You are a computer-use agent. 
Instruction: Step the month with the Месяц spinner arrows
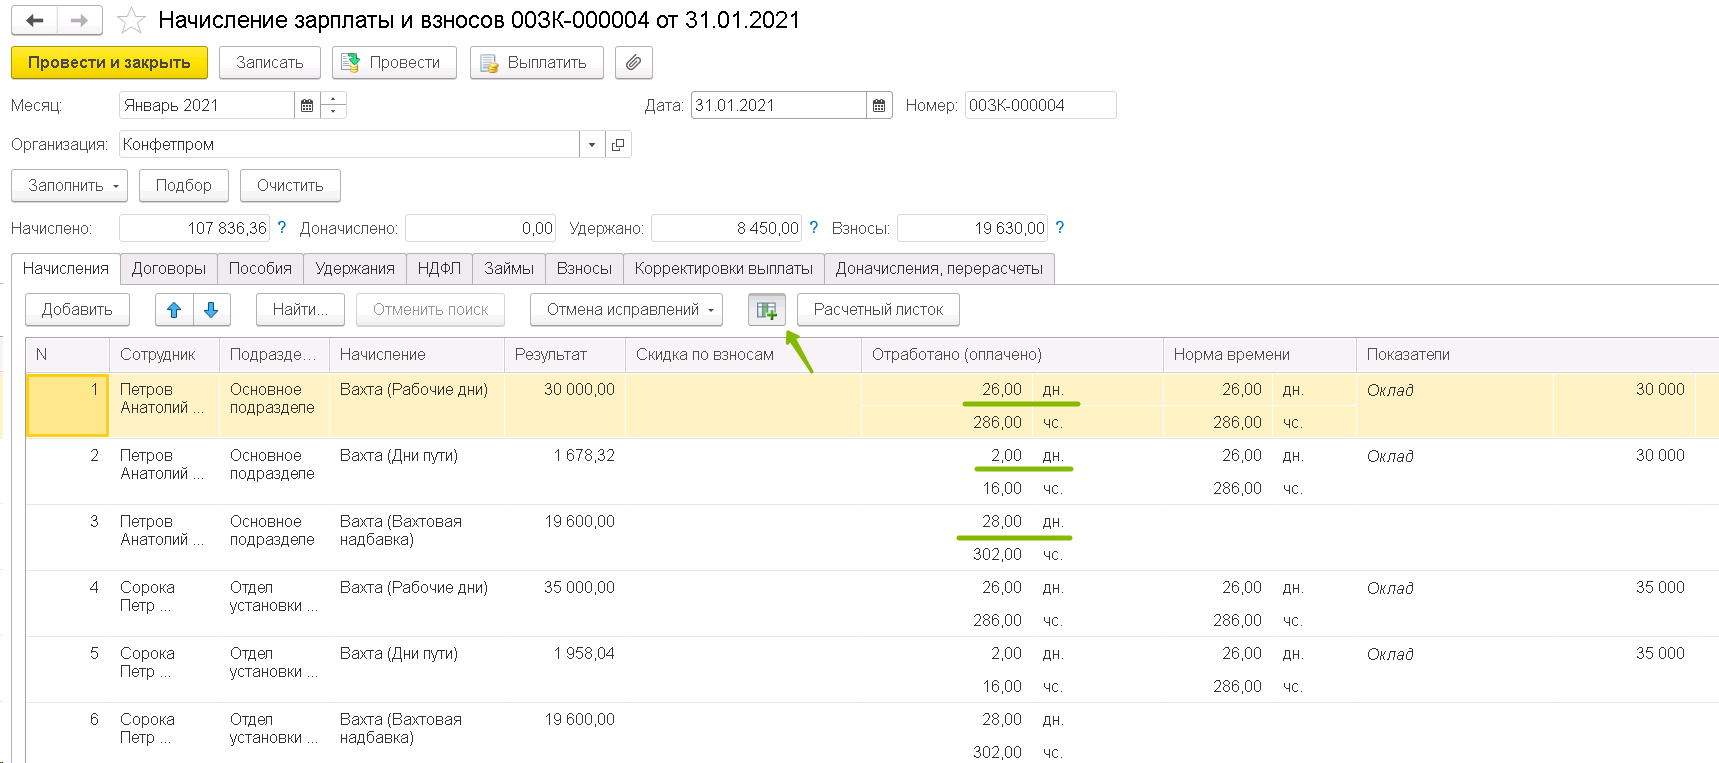tap(333, 105)
